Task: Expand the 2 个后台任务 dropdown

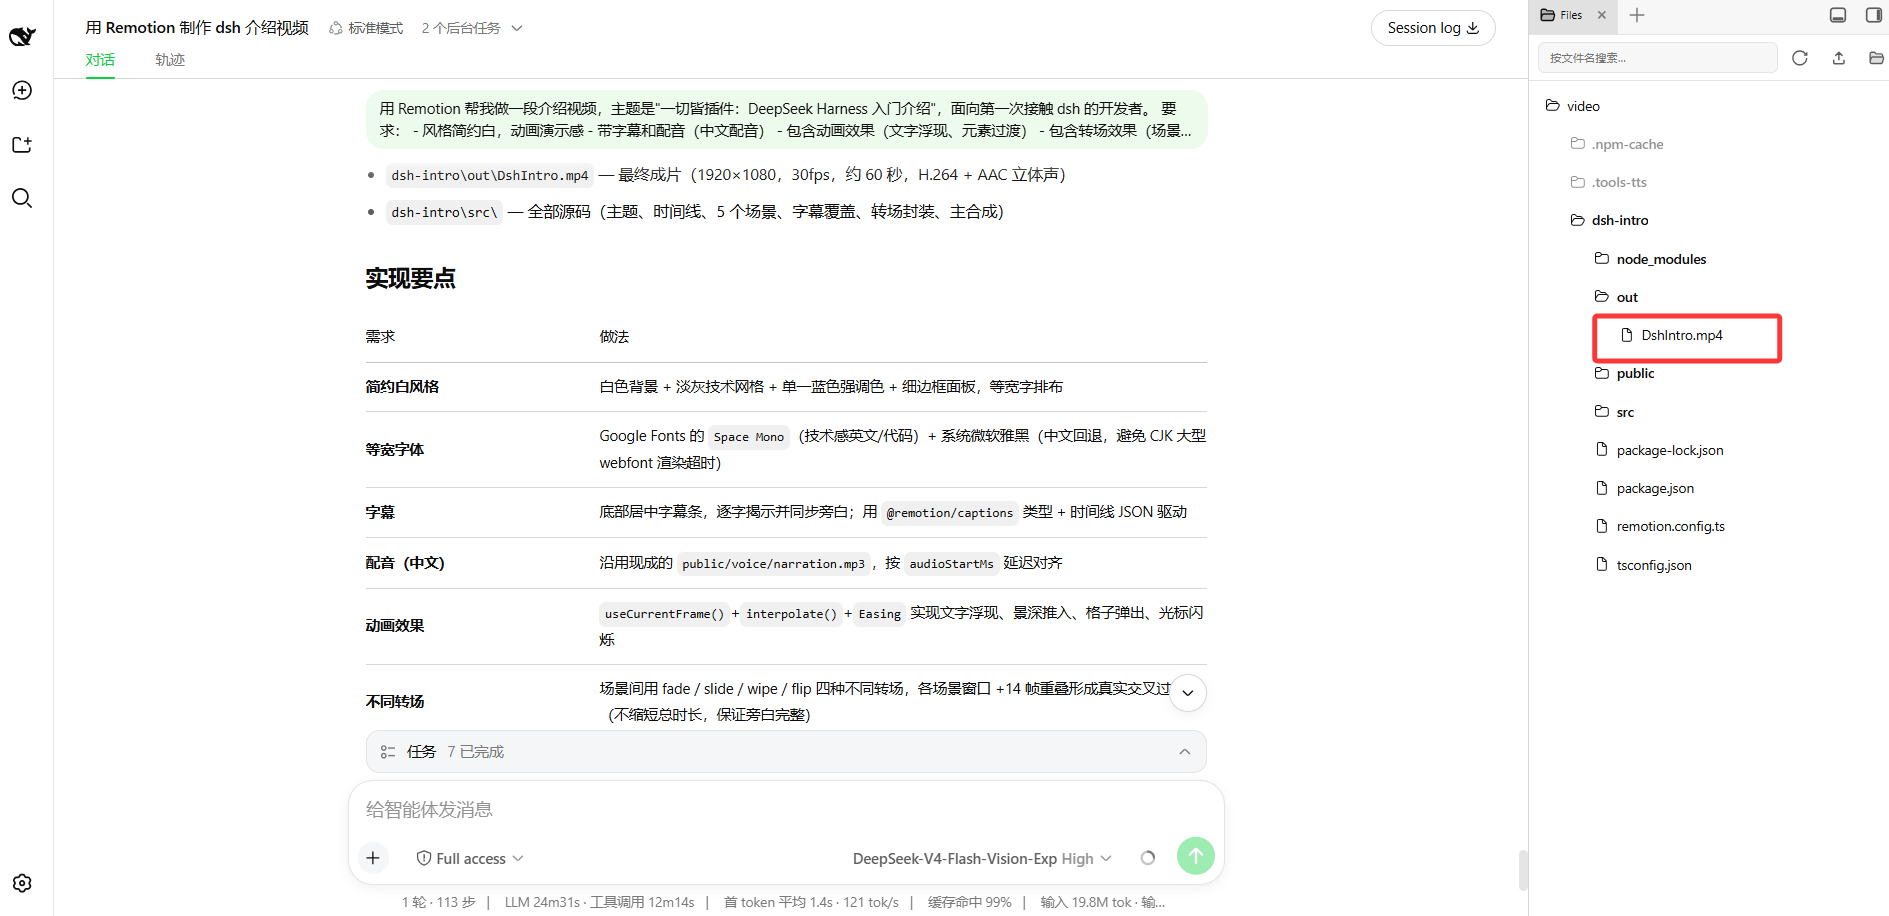Action: pyautogui.click(x=472, y=28)
